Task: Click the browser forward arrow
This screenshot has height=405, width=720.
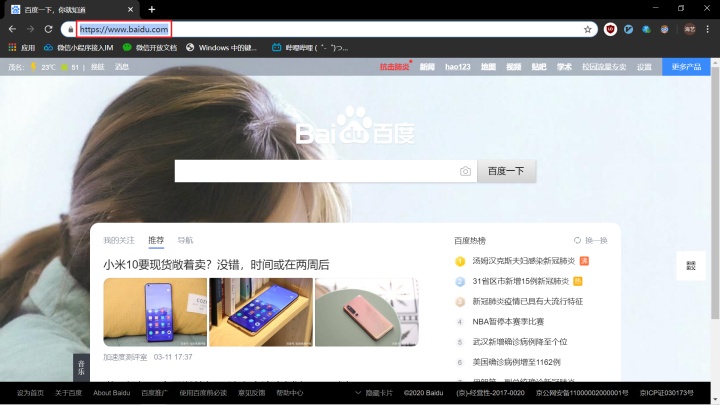Action: pos(30,29)
